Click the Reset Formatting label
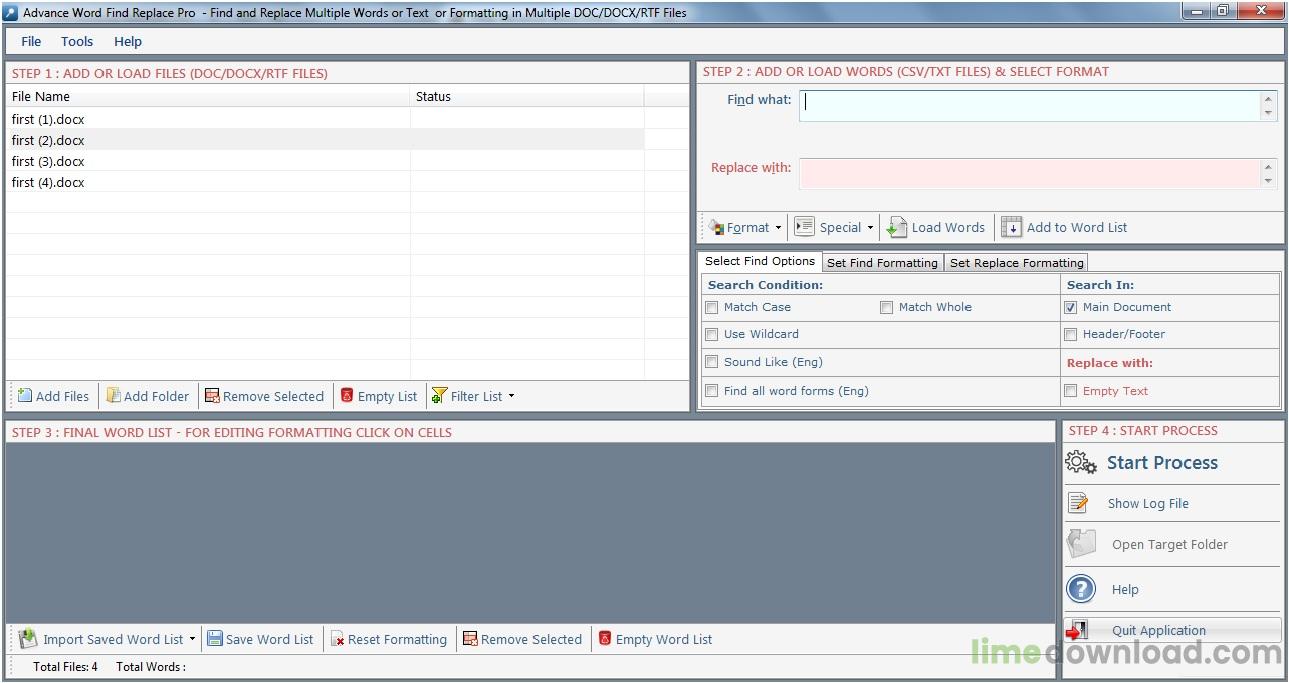Viewport: 1289px width, 683px height. [x=397, y=640]
